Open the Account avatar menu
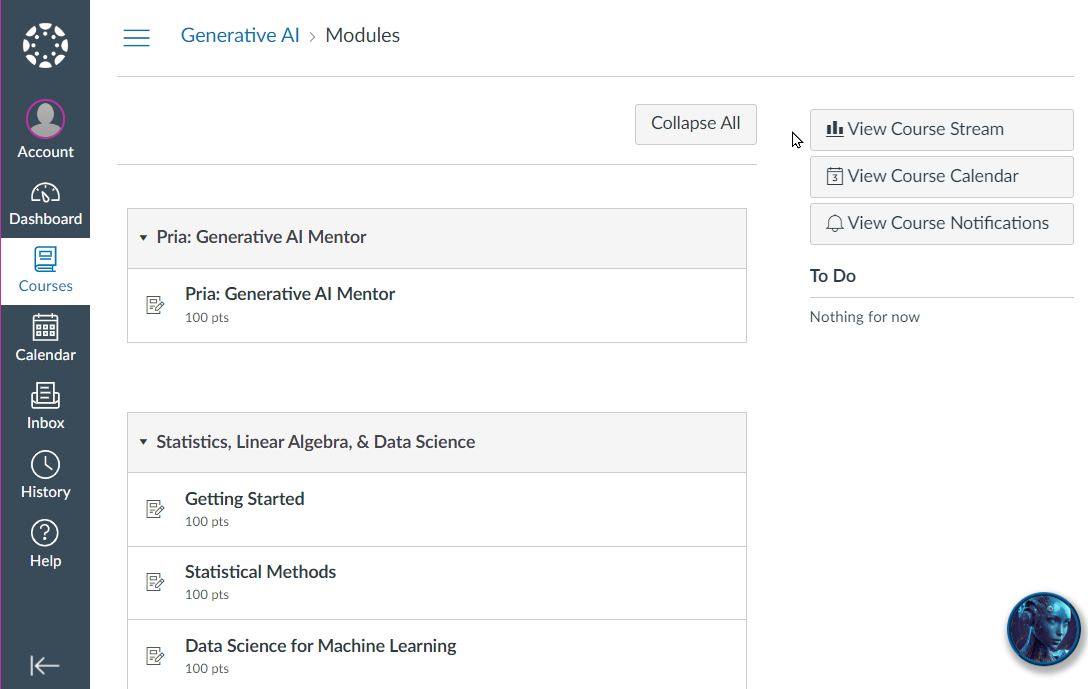Screen dimensions: 1088x689 [x=45, y=130]
